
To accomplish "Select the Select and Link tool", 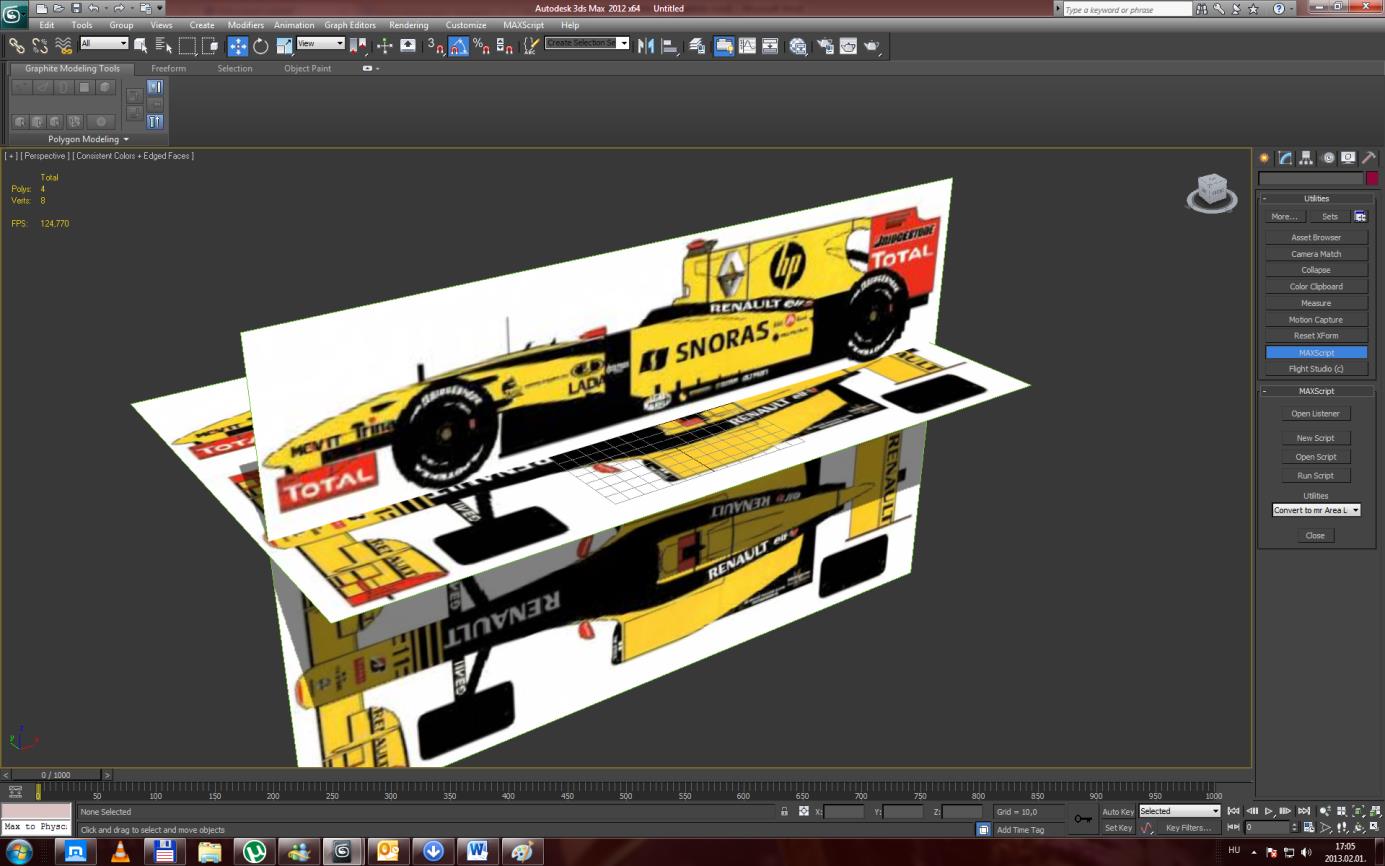I will [17, 45].
